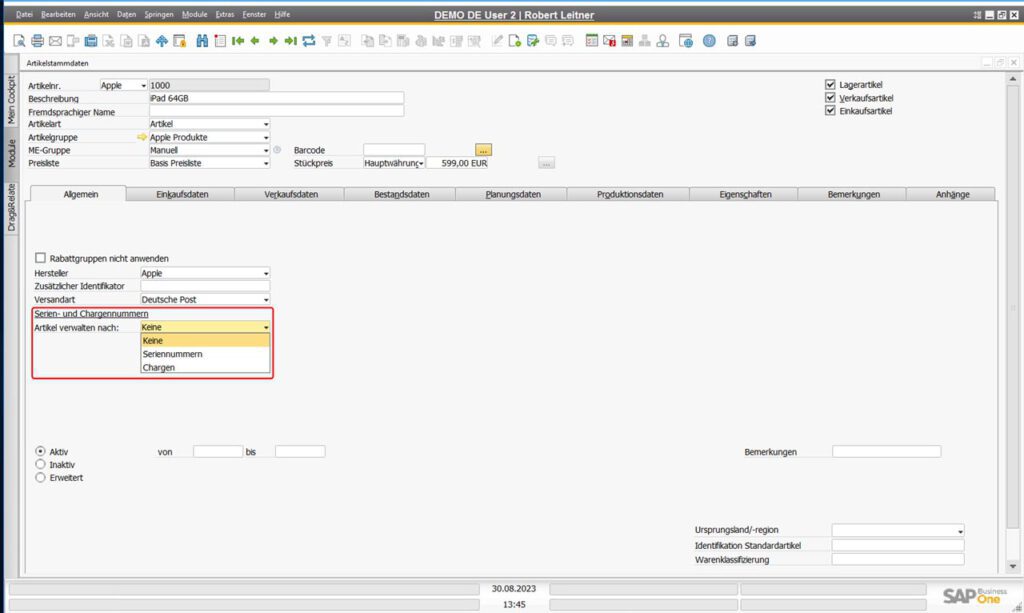The height and width of the screenshot is (613, 1024).
Task: Open the Springen menu
Action: [x=159, y=14]
